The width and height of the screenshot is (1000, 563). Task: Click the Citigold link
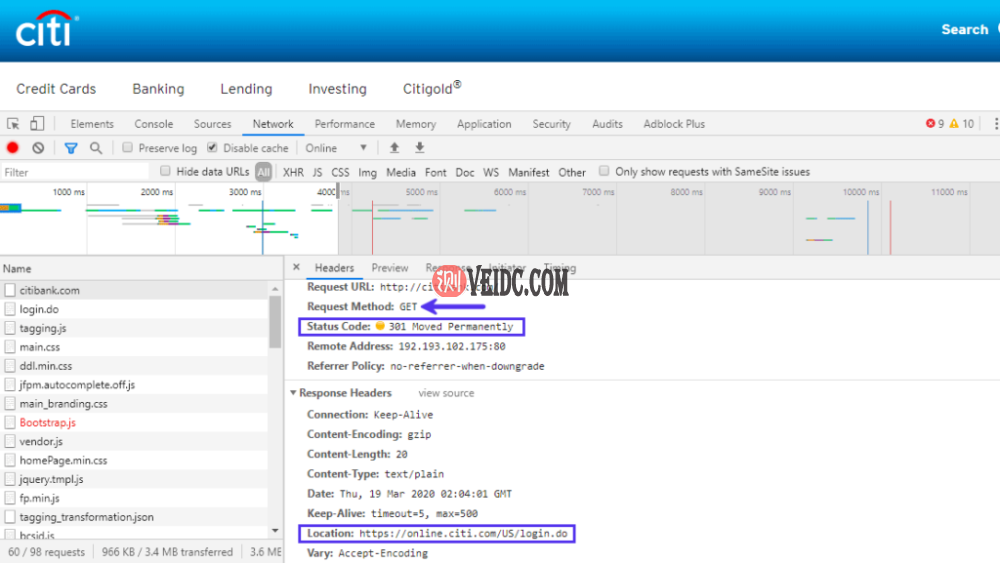click(x=432, y=88)
